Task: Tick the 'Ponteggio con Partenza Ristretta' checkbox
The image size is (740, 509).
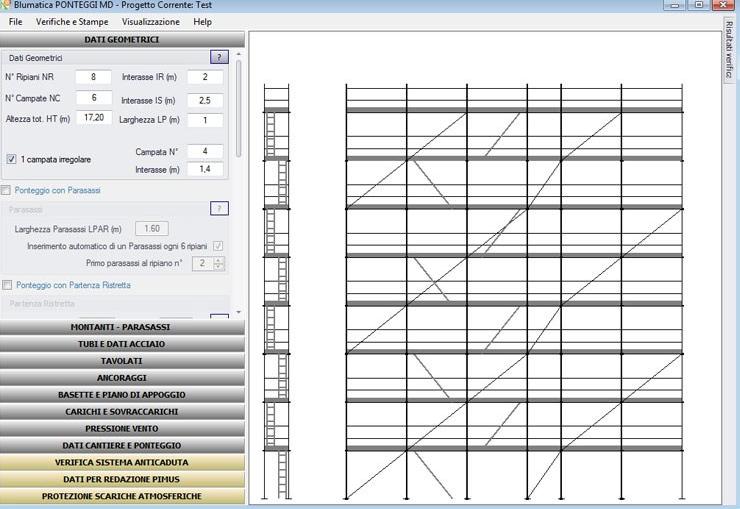Action: pos(7,285)
